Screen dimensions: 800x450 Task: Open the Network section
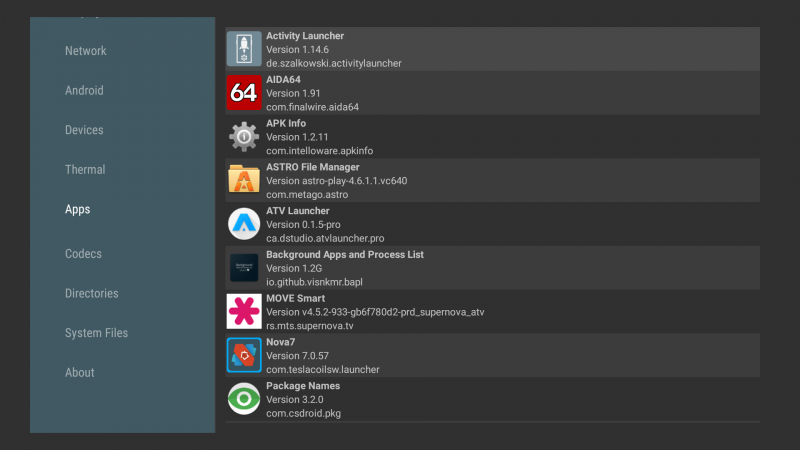tap(86, 51)
